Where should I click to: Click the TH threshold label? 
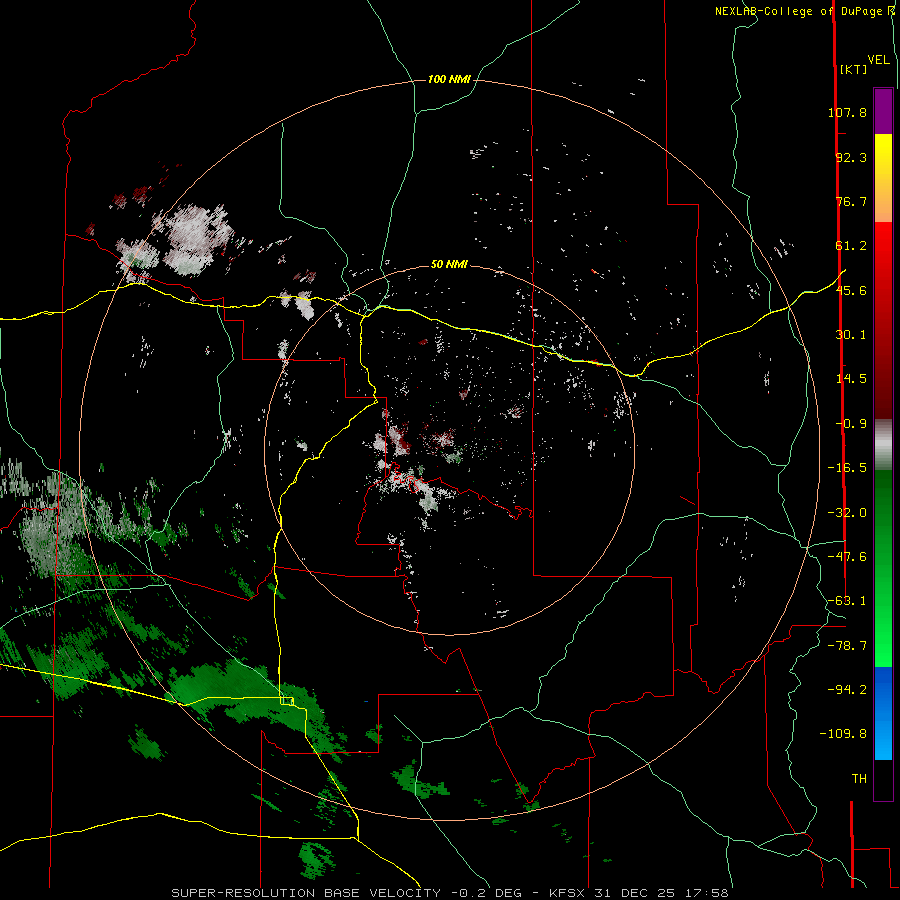point(859,779)
